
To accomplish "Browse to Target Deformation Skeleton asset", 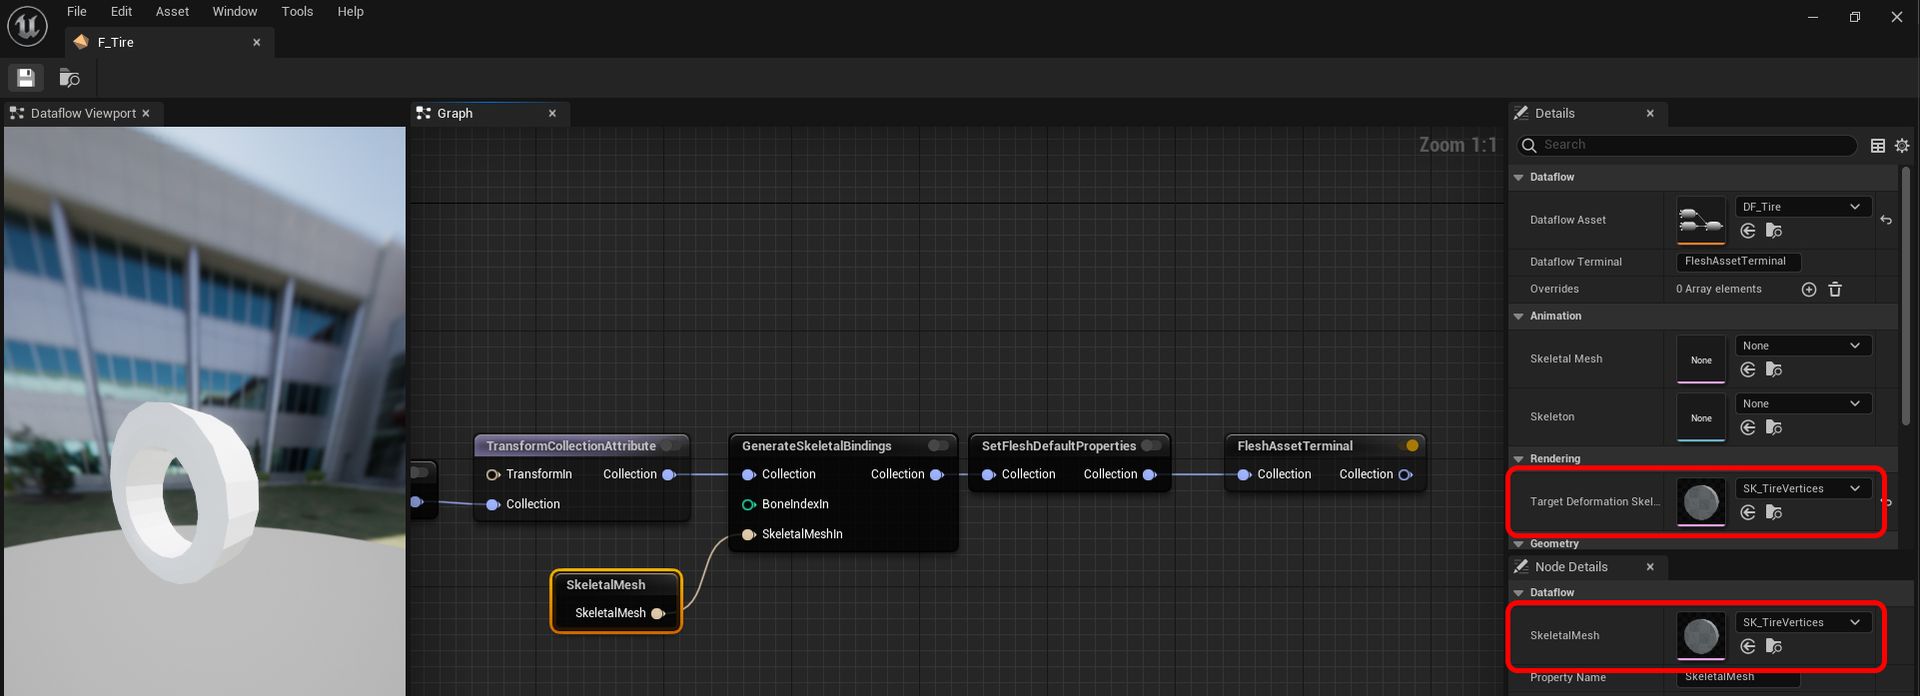I will click(1774, 513).
